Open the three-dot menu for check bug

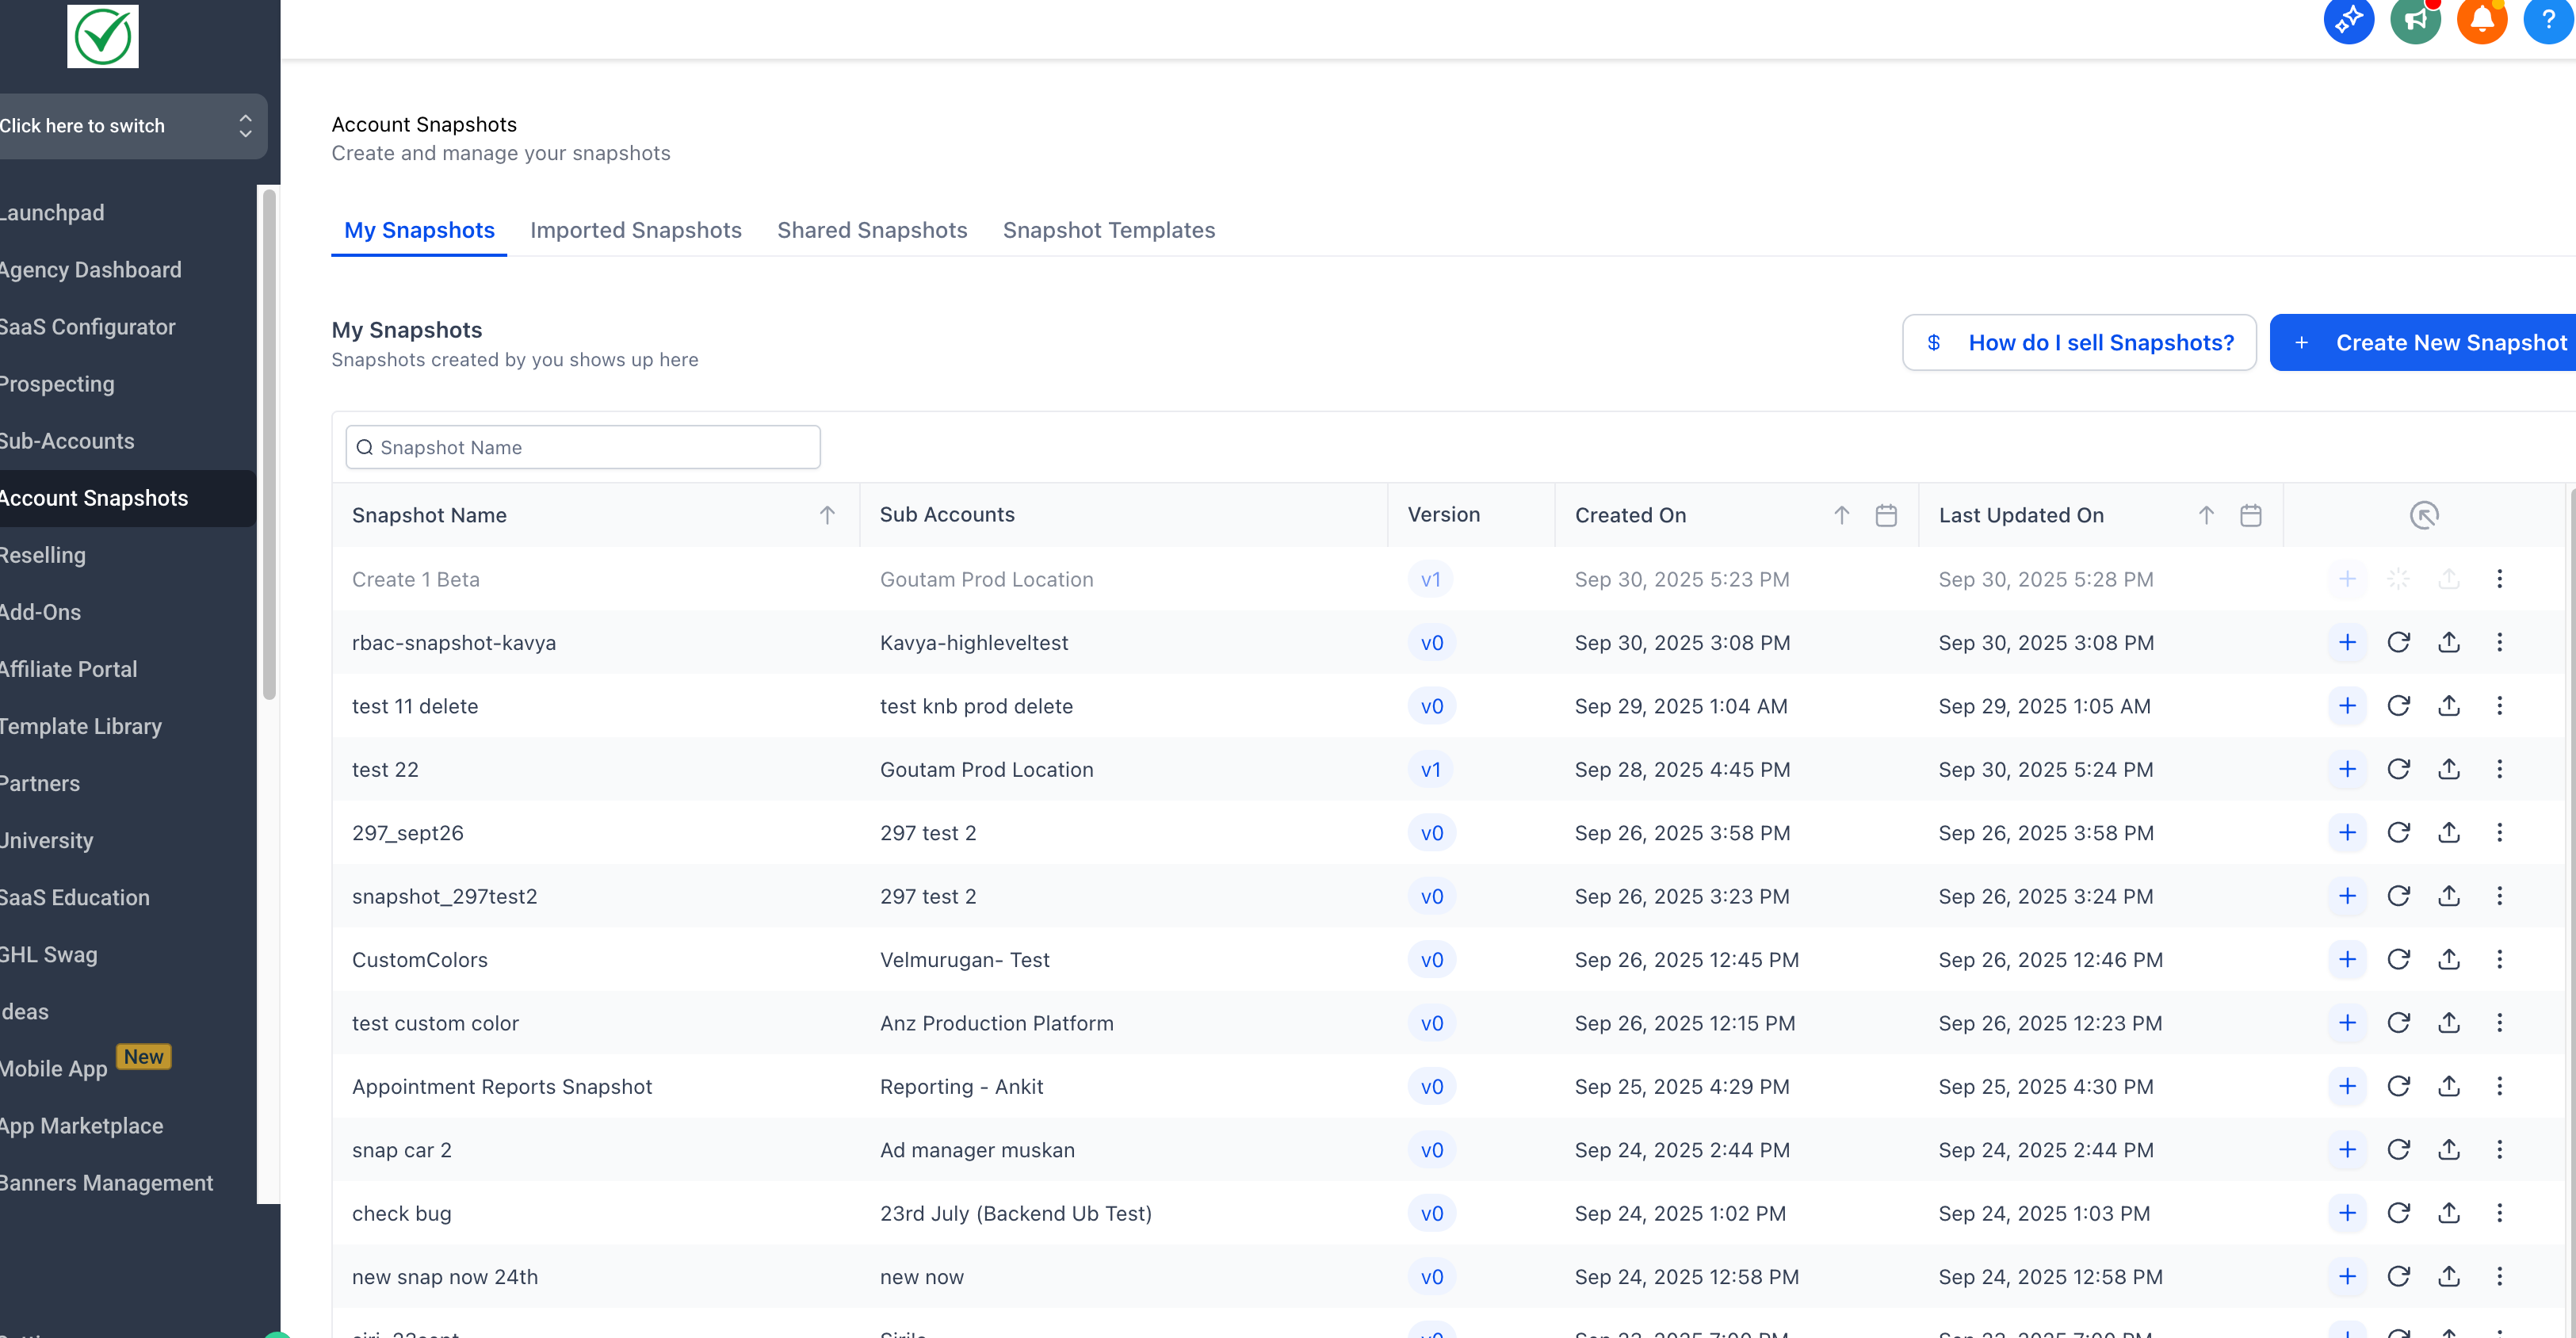[x=2499, y=1213]
